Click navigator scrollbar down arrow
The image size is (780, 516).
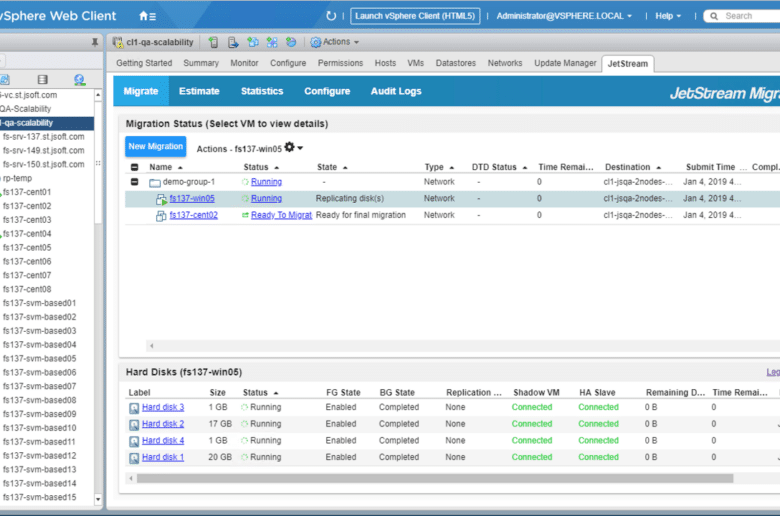click(98, 499)
